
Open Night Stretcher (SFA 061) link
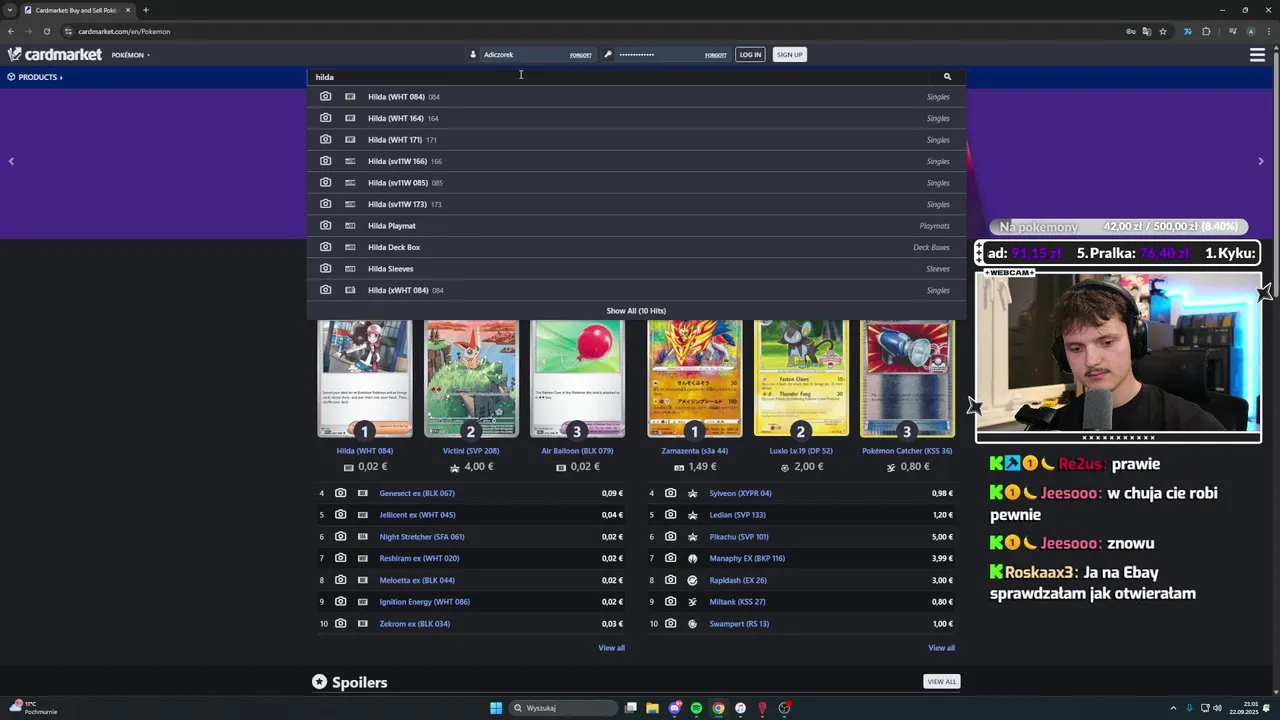coord(422,537)
